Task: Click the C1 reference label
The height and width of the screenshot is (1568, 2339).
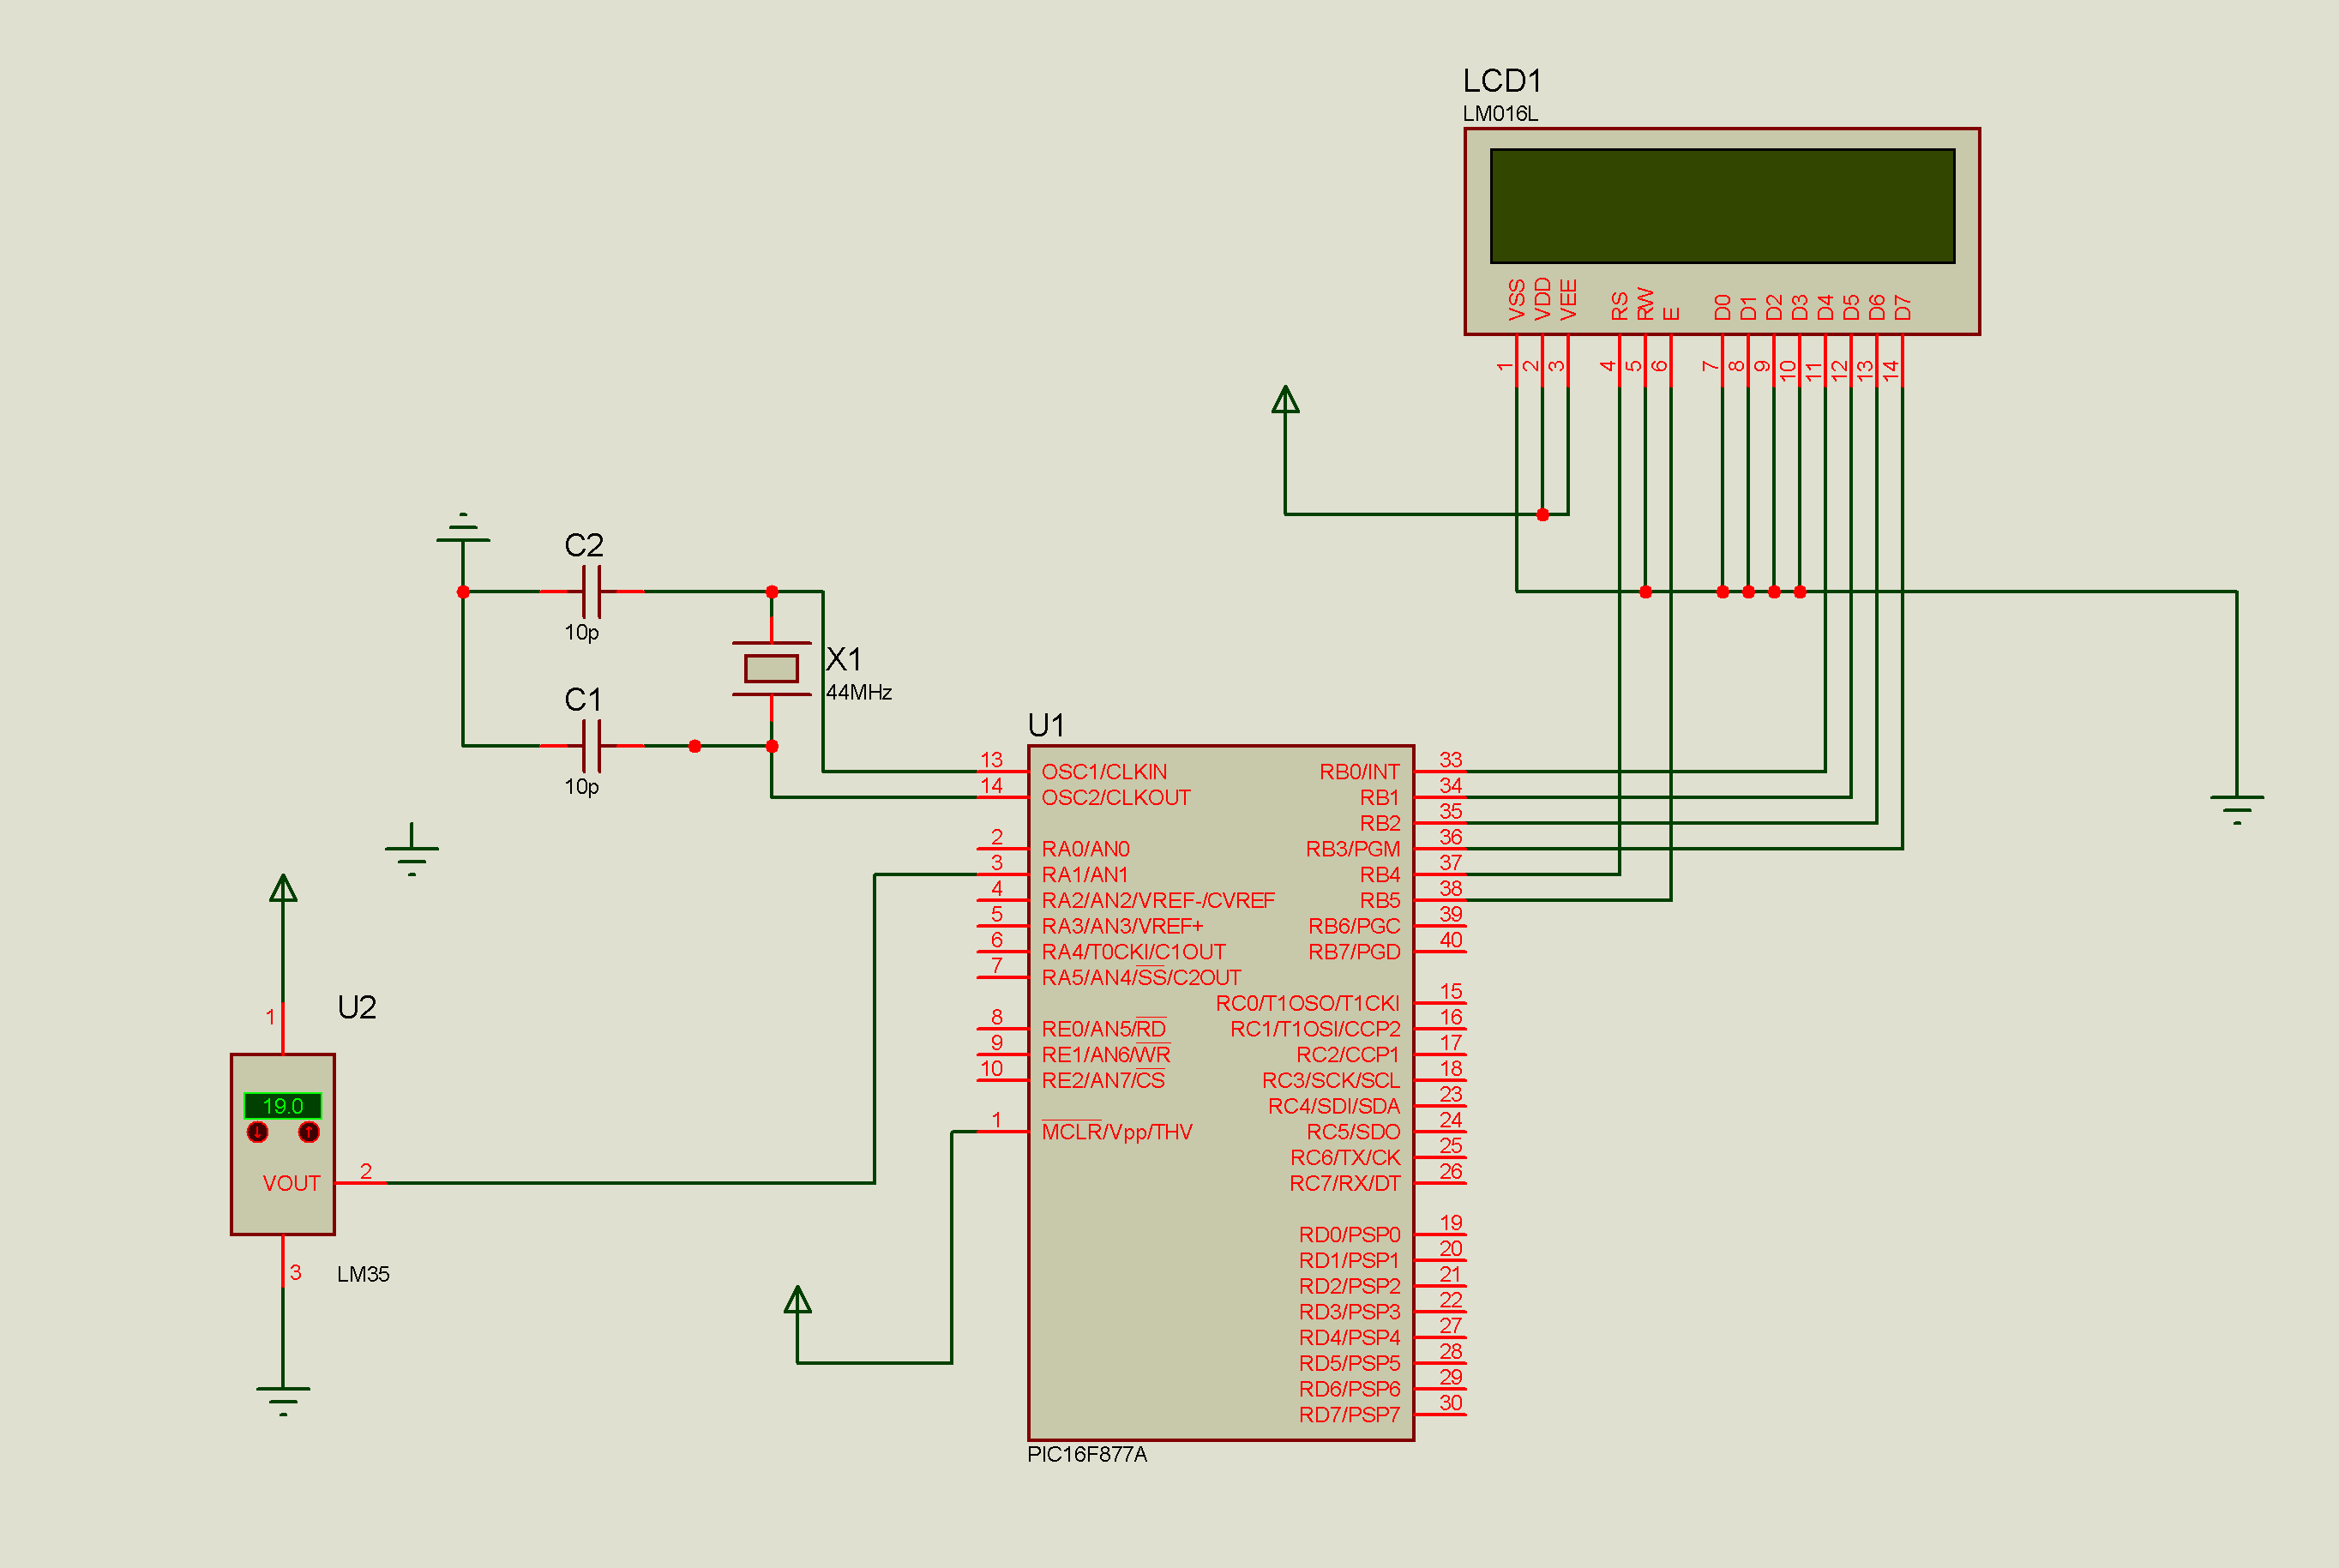Action: click(583, 699)
